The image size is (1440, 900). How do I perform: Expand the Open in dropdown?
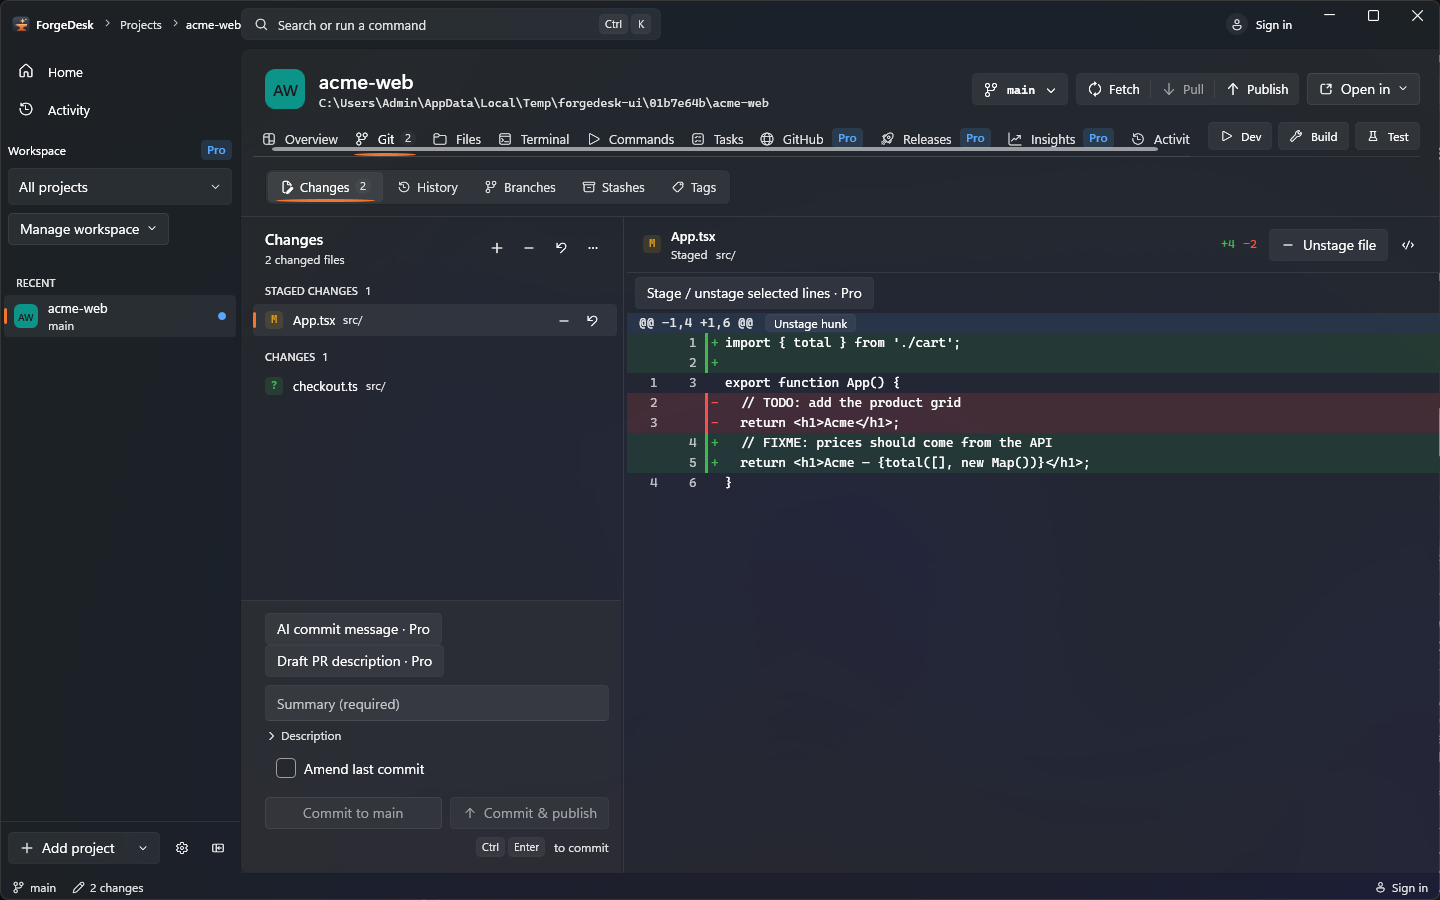1363,89
